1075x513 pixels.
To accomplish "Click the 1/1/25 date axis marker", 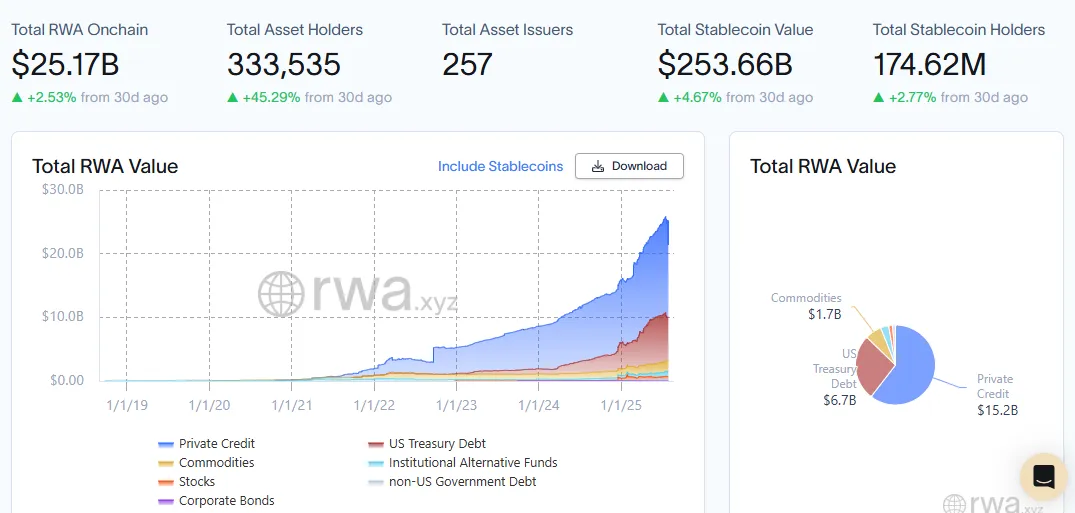I will click(x=620, y=405).
